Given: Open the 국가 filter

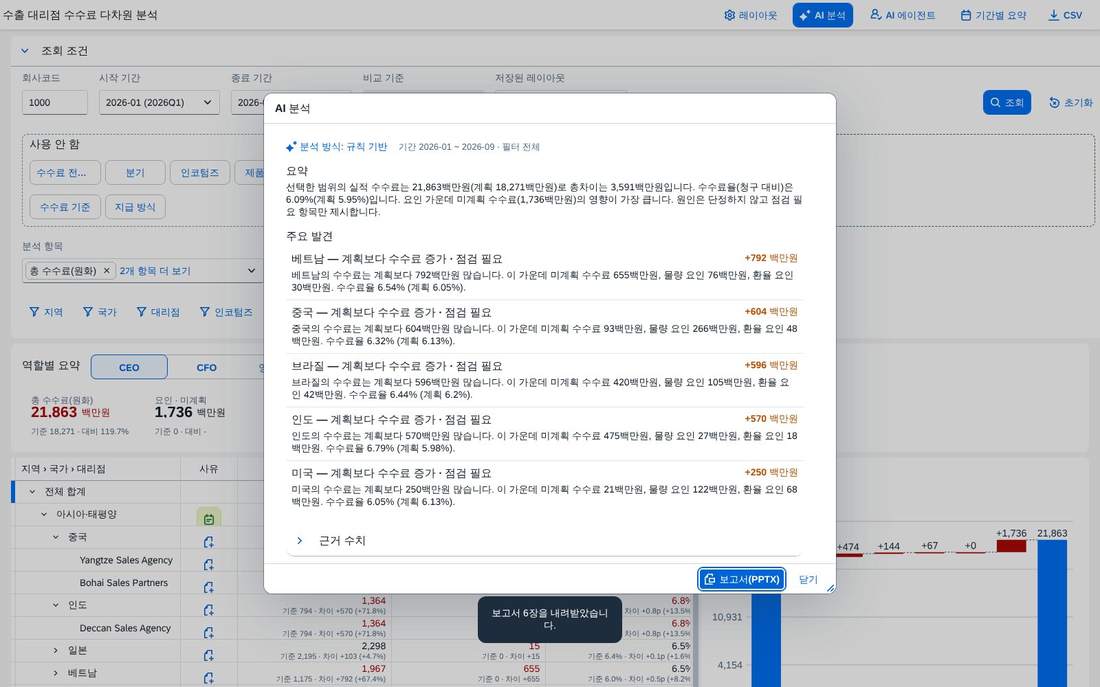Looking at the screenshot, I should coord(99,312).
